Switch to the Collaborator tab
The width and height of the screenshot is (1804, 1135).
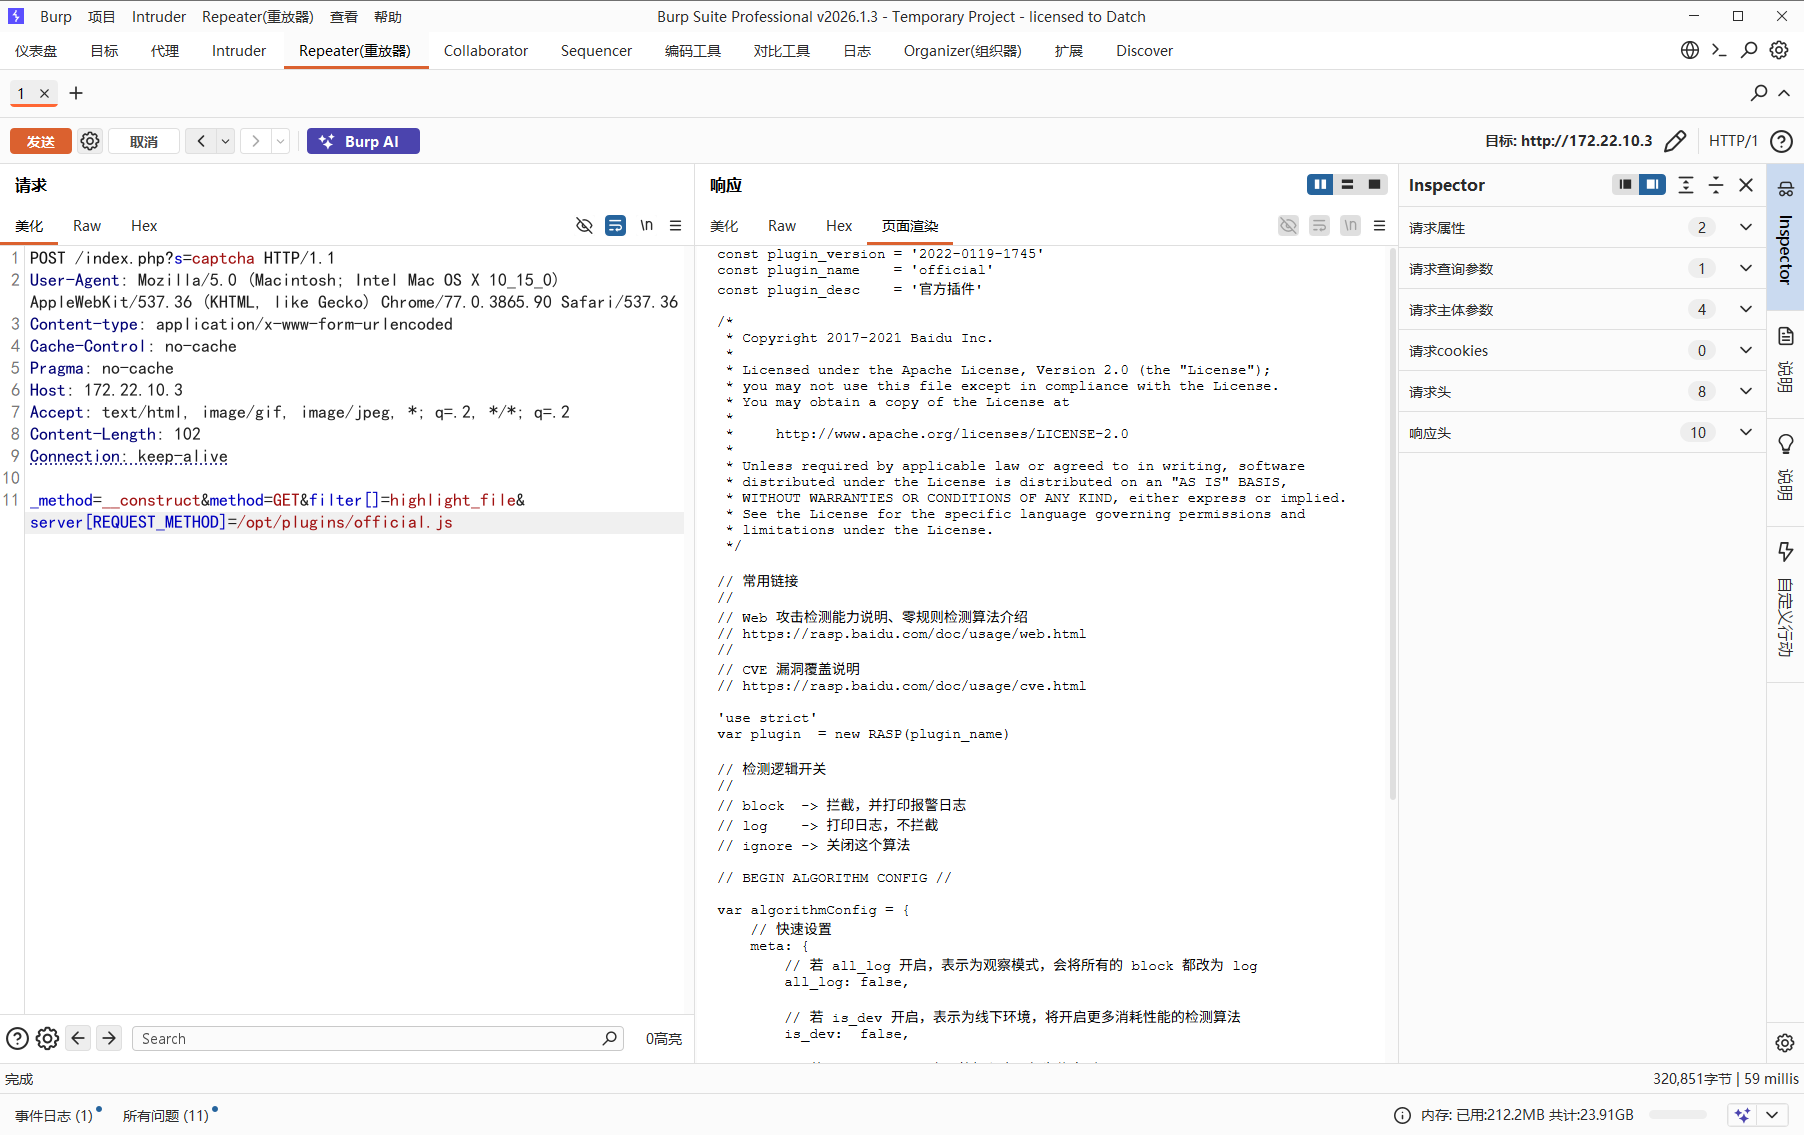486,51
